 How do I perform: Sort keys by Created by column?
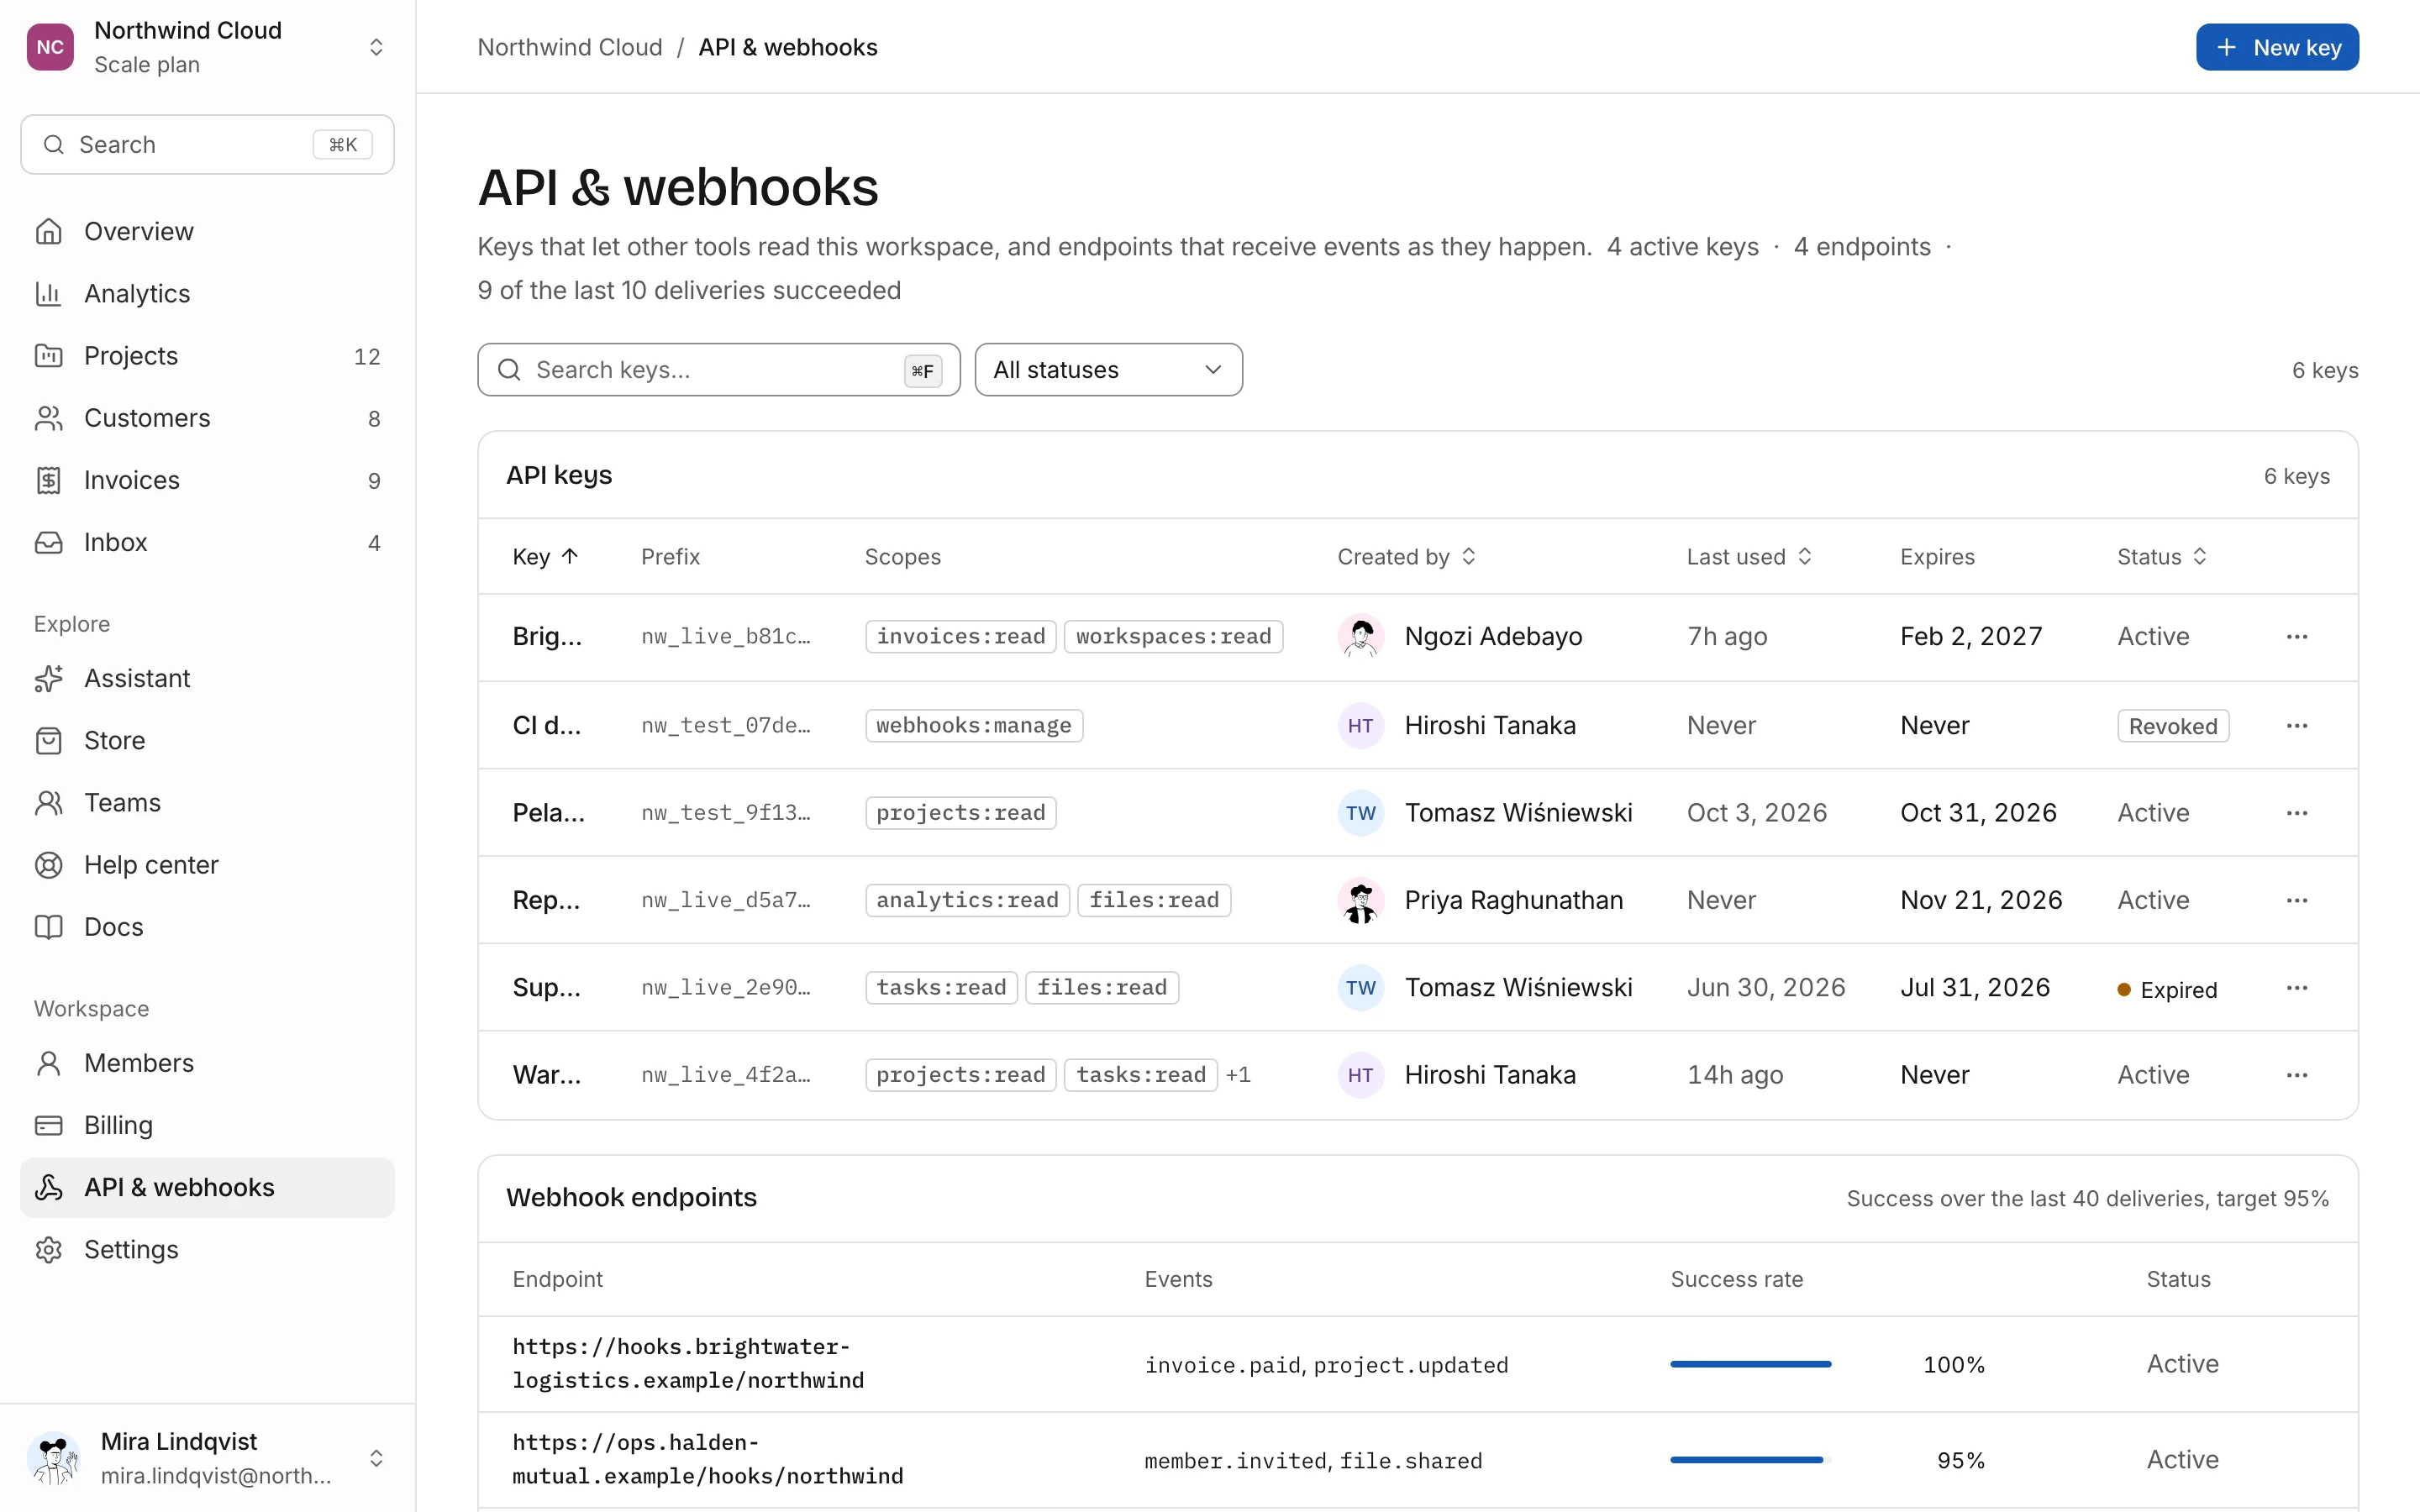coord(1406,557)
